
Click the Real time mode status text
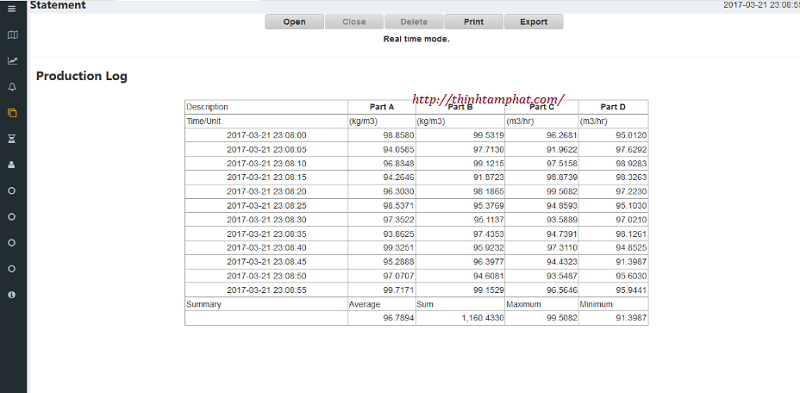(x=416, y=39)
